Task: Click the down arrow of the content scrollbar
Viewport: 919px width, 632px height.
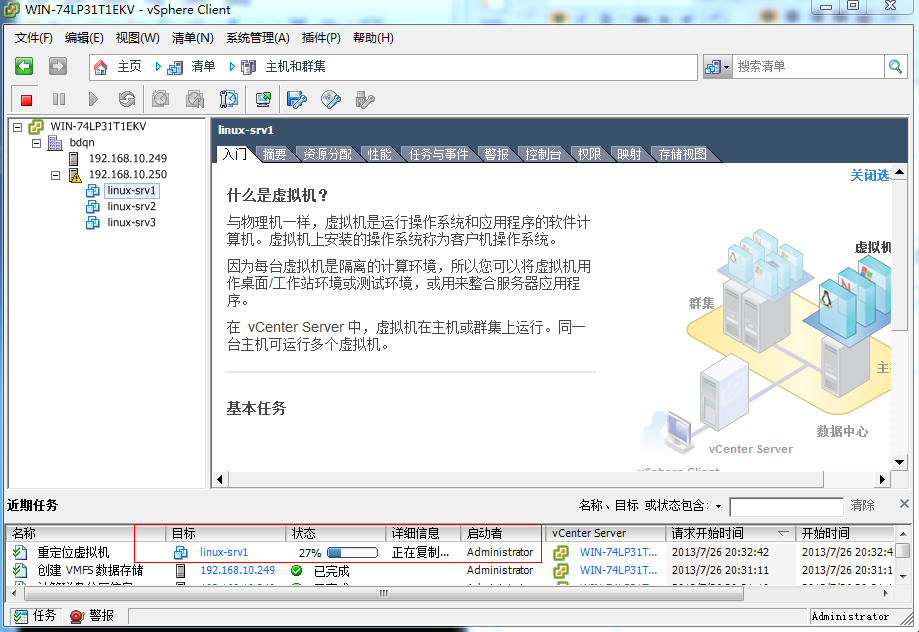Action: tap(899, 462)
